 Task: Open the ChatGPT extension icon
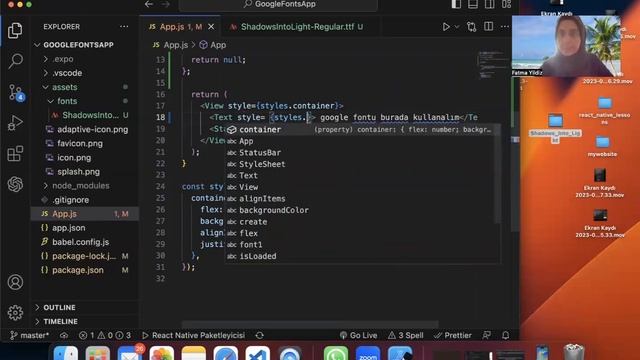coord(15,184)
